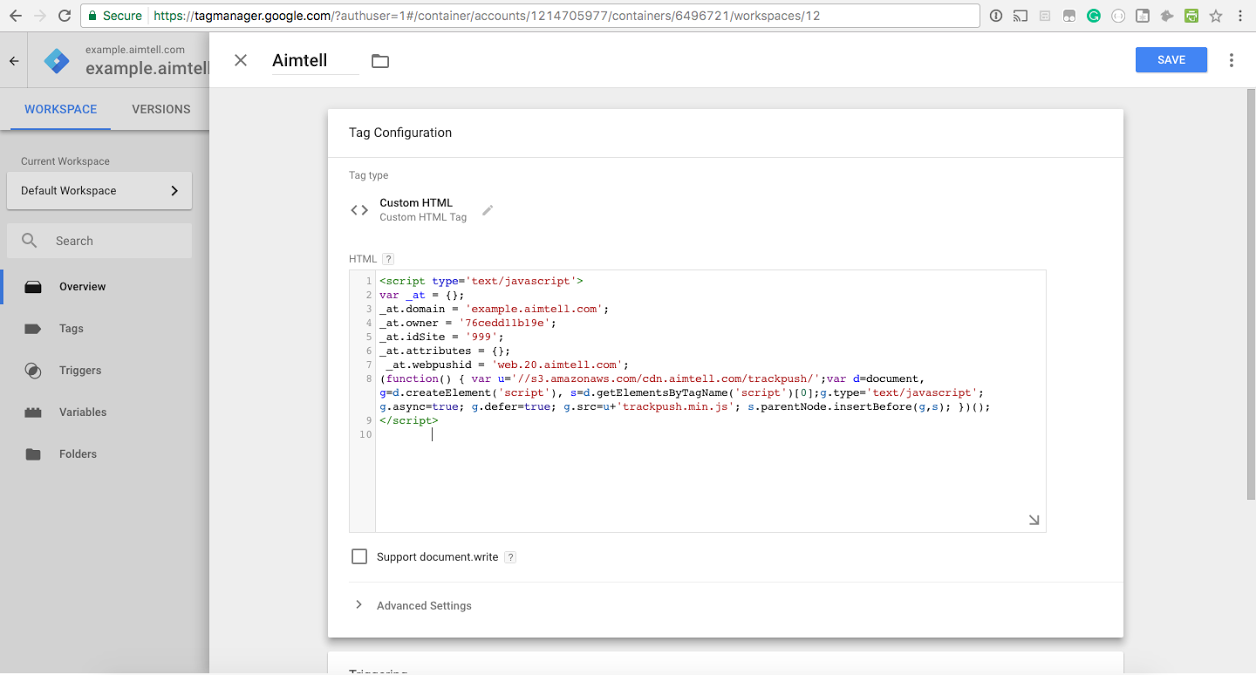Bookmark page with the star icon
The image size is (1256, 675).
coord(1216,16)
